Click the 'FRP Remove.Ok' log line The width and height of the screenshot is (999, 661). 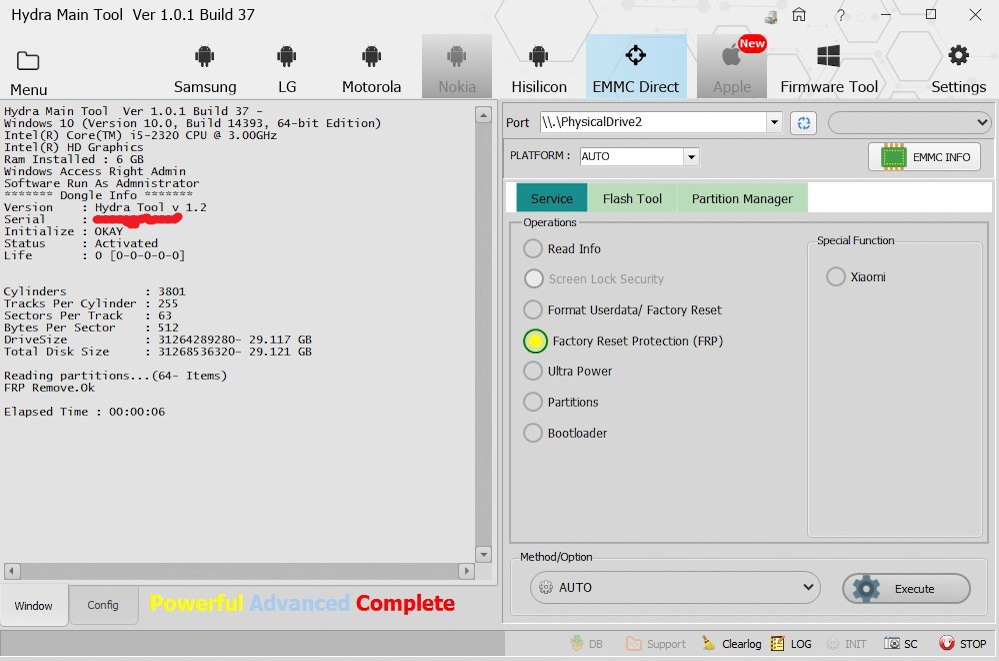[49, 388]
